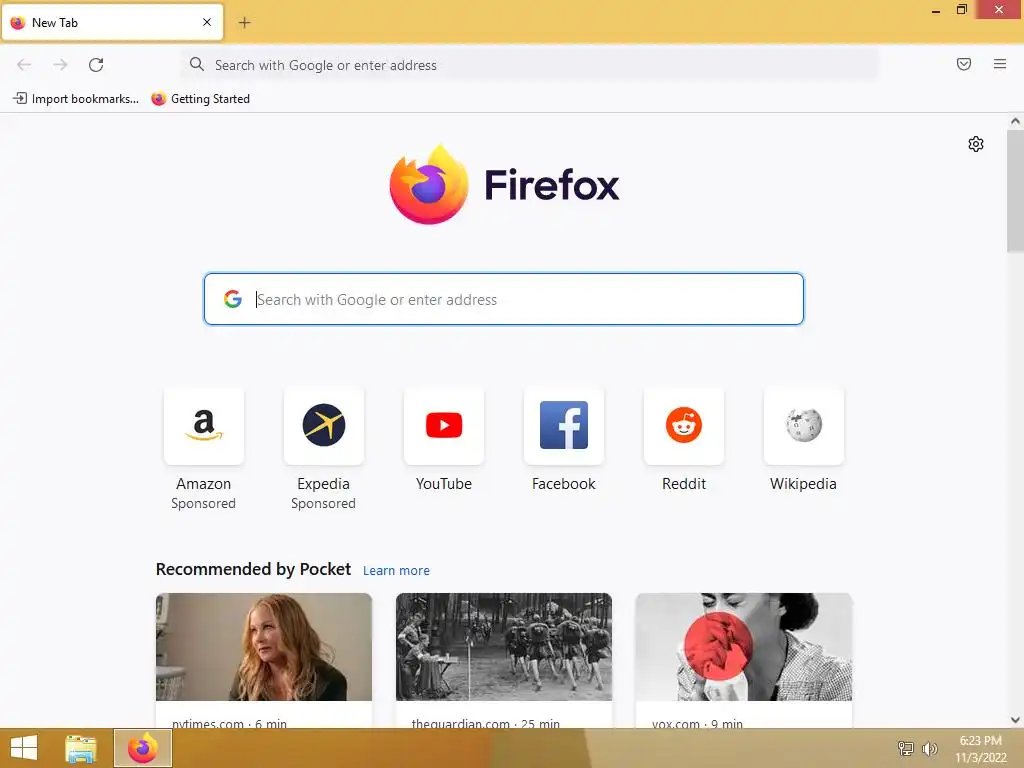
Task: Click the vertical scrollbar thumb
Action: click(1015, 190)
